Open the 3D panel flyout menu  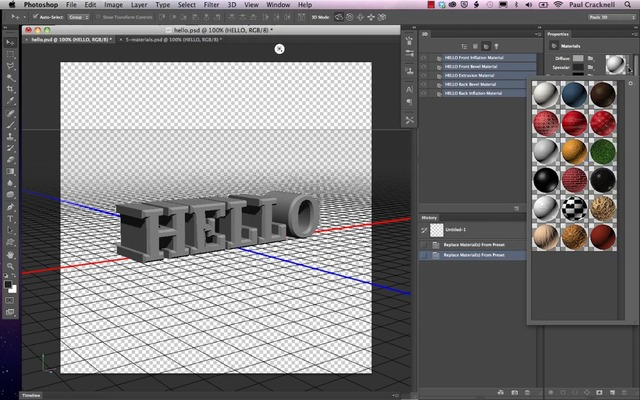pyautogui.click(x=538, y=34)
